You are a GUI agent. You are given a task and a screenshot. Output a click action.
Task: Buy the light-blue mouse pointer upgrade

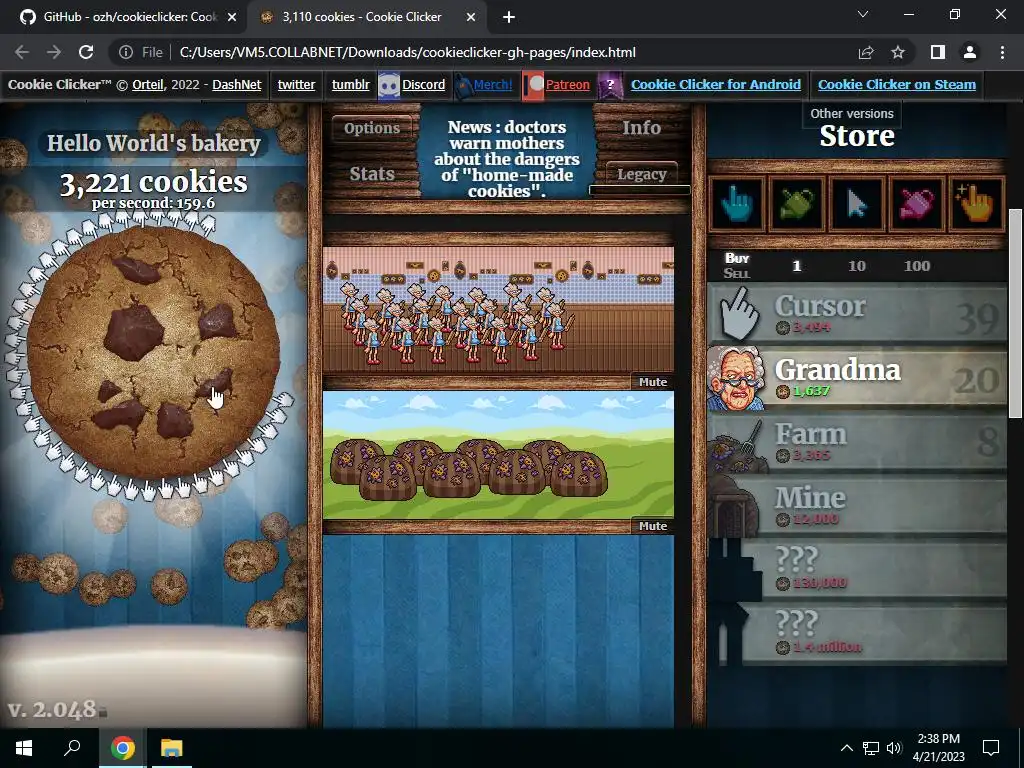pos(856,204)
